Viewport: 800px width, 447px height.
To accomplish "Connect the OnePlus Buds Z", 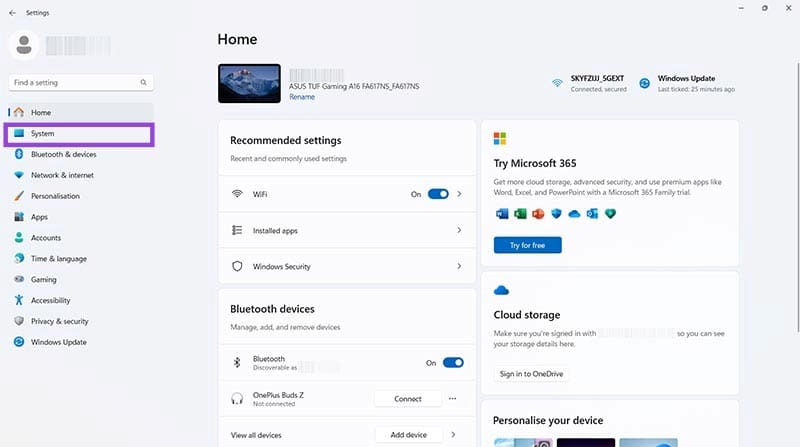I will [x=408, y=399].
